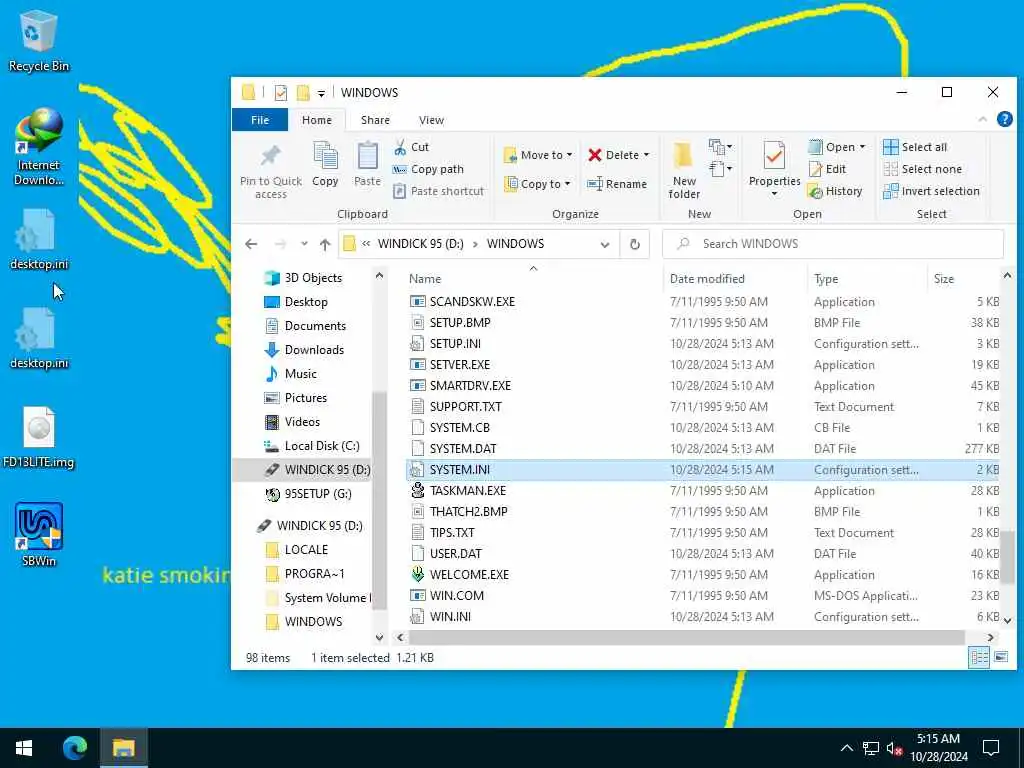The width and height of the screenshot is (1024, 768).
Task: Click WINDICK 95 (D:) in address bar
Action: pos(421,244)
